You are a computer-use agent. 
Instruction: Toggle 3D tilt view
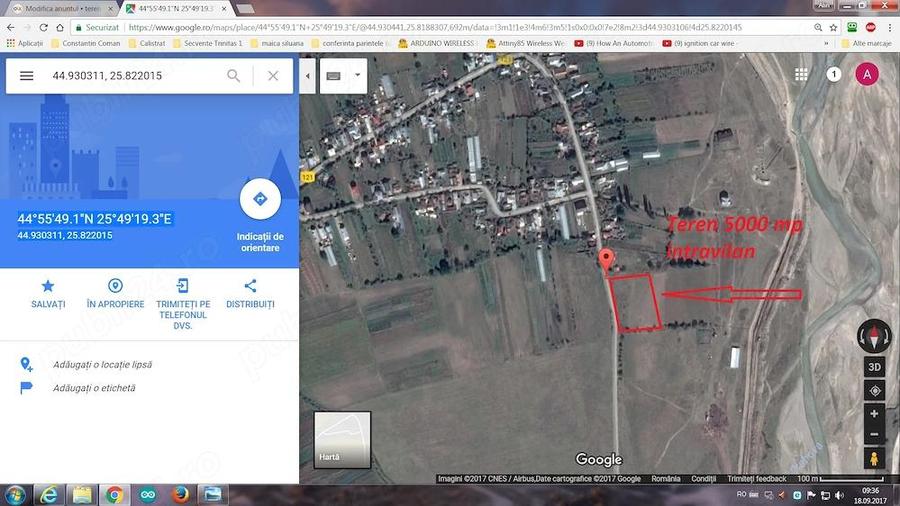pos(874,367)
